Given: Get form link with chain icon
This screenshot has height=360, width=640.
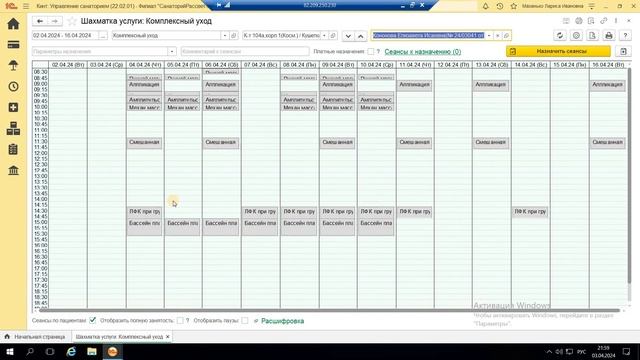Looking at the screenshot, I should [x=604, y=21].
